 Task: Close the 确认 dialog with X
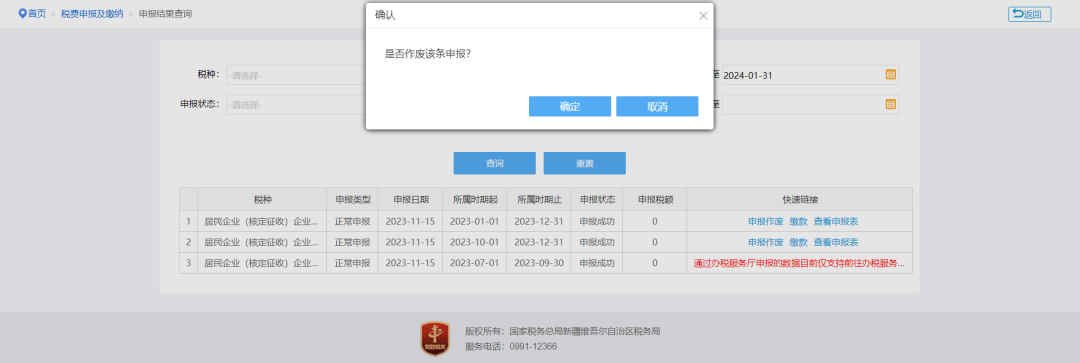(x=703, y=15)
